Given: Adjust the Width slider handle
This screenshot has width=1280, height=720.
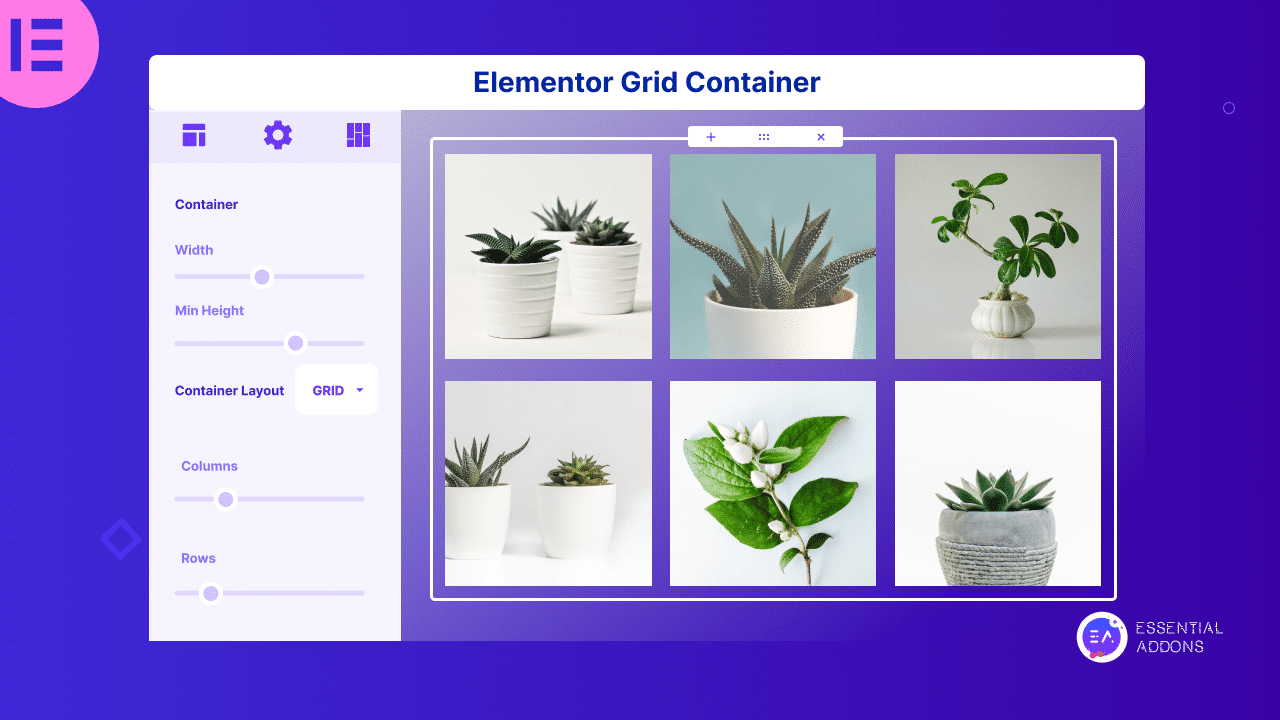Looking at the screenshot, I should coord(262,277).
